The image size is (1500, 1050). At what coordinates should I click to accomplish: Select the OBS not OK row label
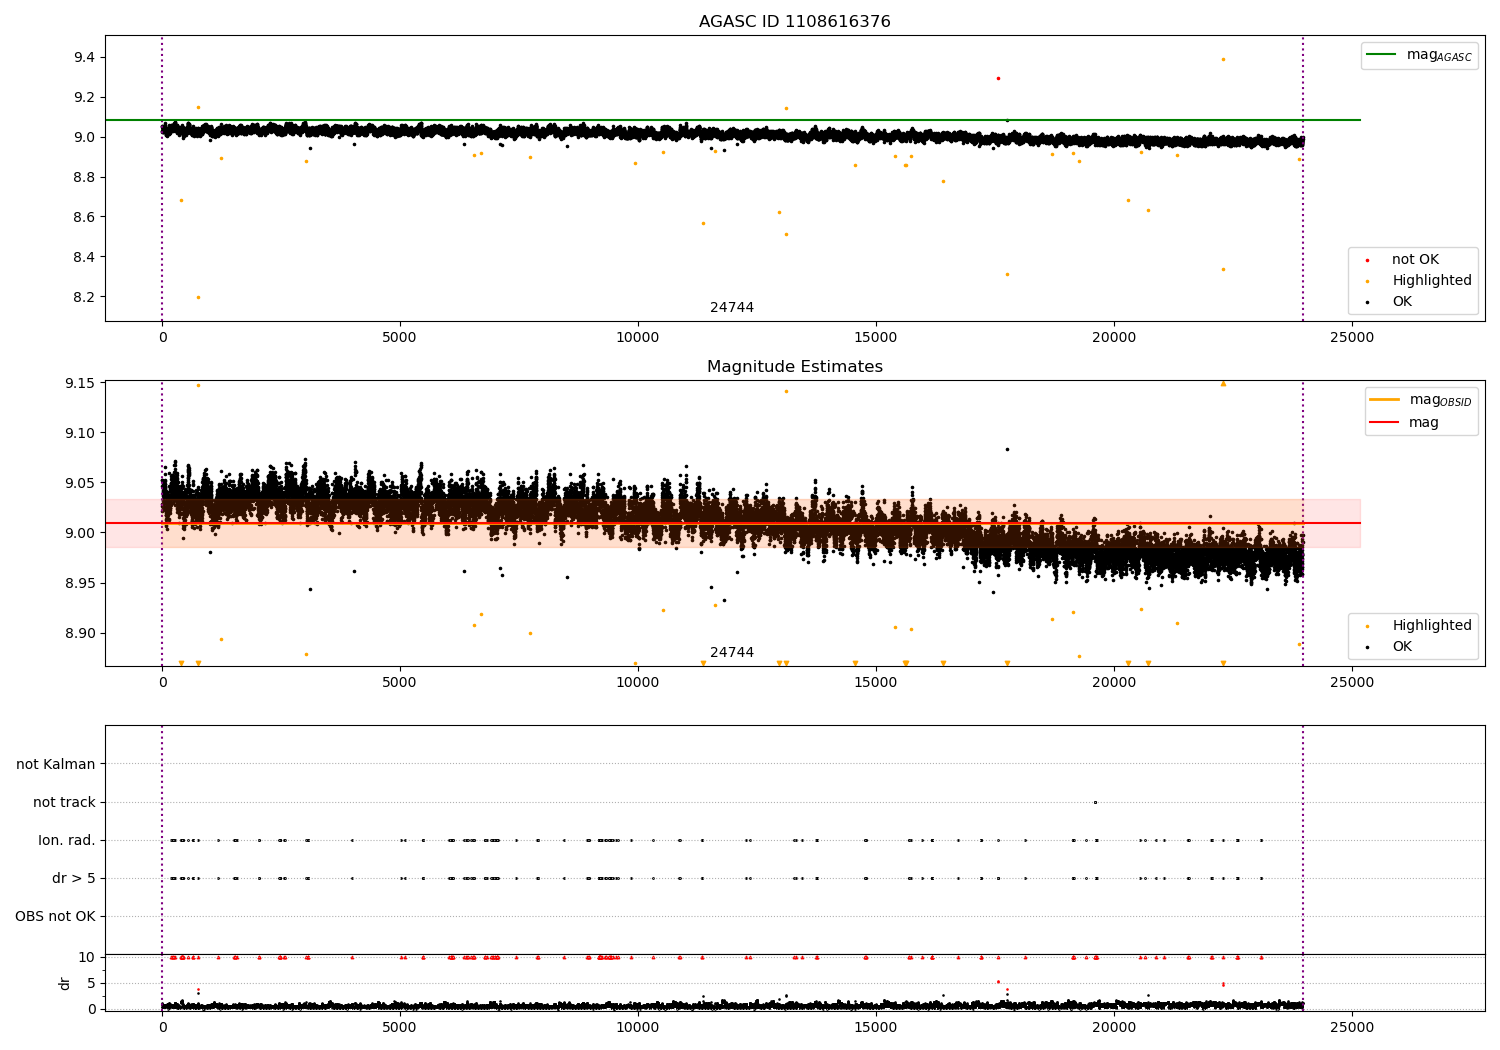click(55, 916)
